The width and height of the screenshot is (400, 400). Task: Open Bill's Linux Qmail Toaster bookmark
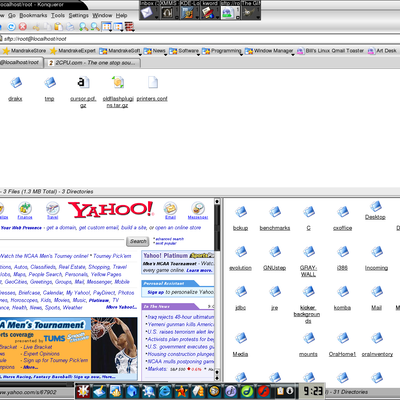(x=330, y=51)
